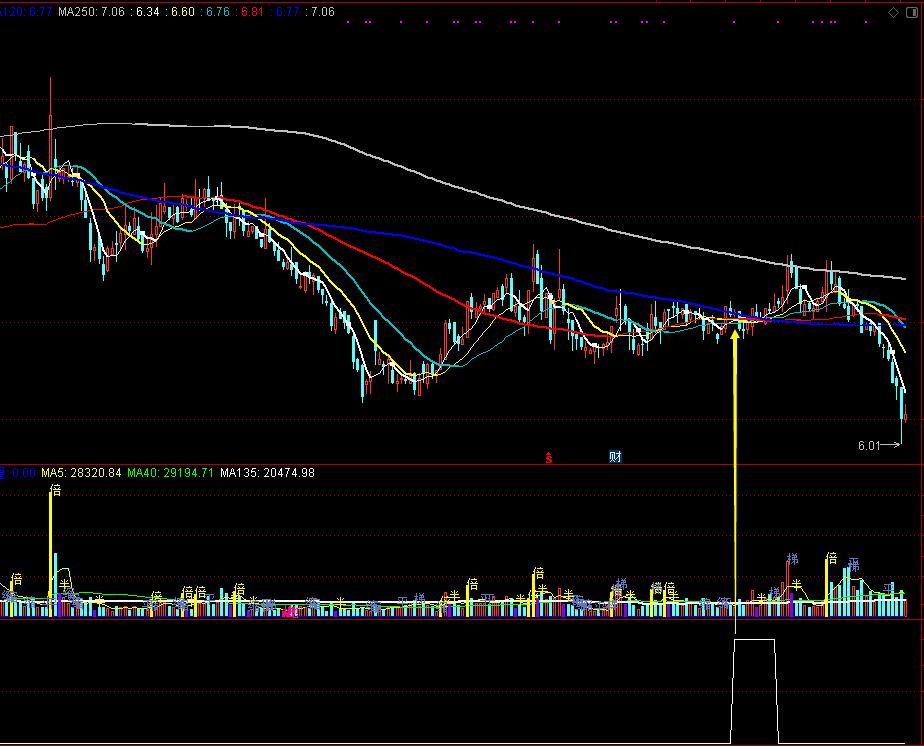Click the diamond icon at top right
This screenshot has width=924, height=746.
(x=893, y=12)
